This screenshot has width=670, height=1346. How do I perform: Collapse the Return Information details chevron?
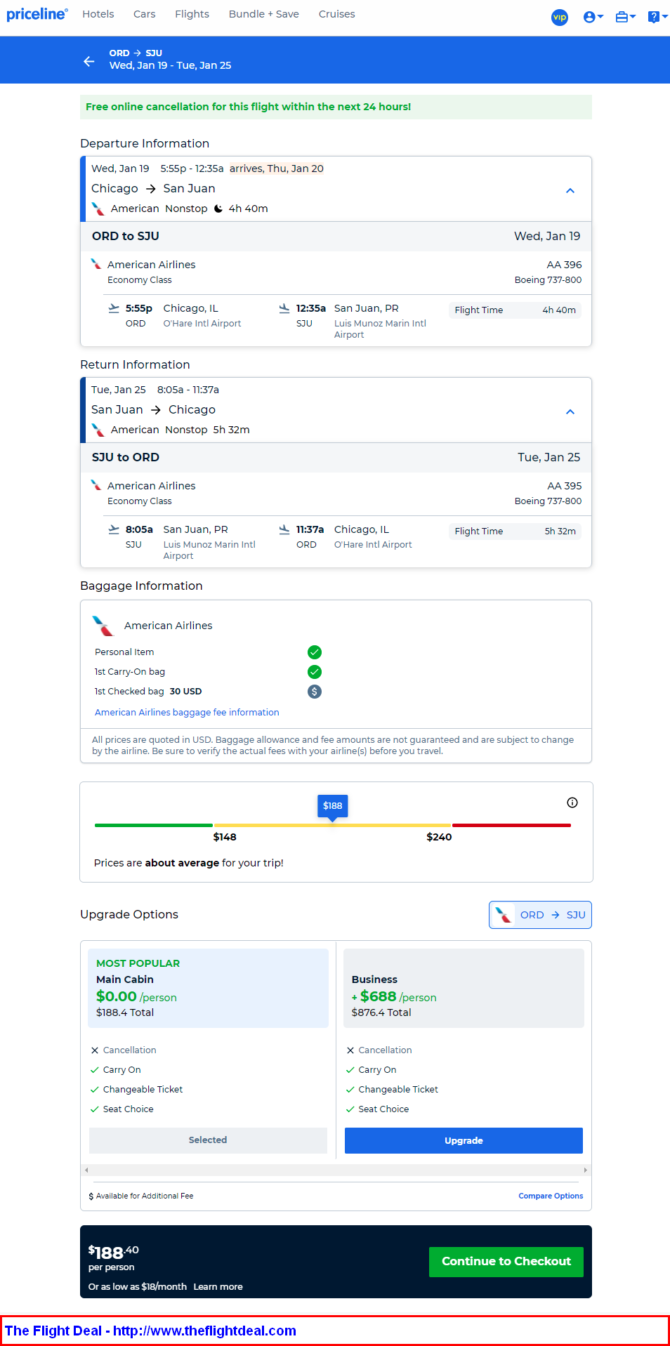click(x=570, y=411)
